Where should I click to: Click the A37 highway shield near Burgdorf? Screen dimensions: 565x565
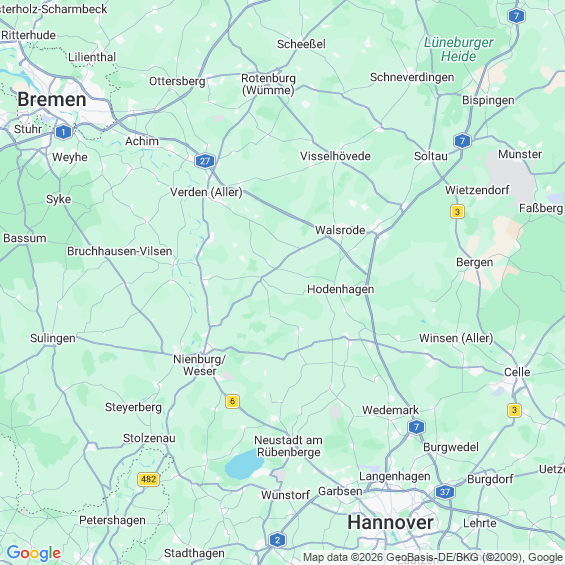pyautogui.click(x=445, y=492)
